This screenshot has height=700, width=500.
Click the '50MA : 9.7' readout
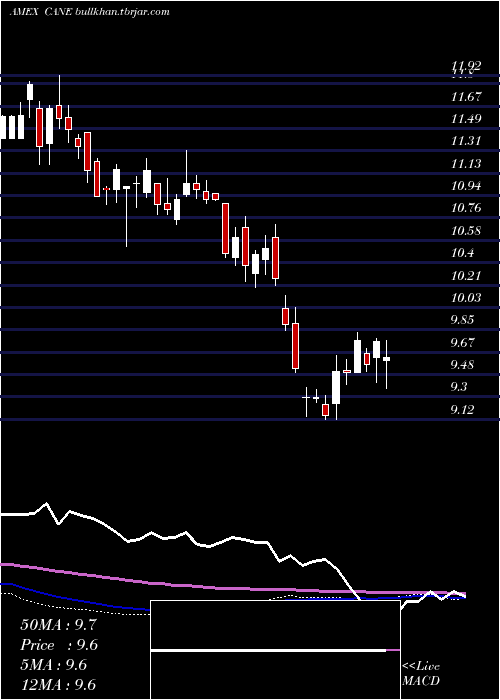coord(58,625)
